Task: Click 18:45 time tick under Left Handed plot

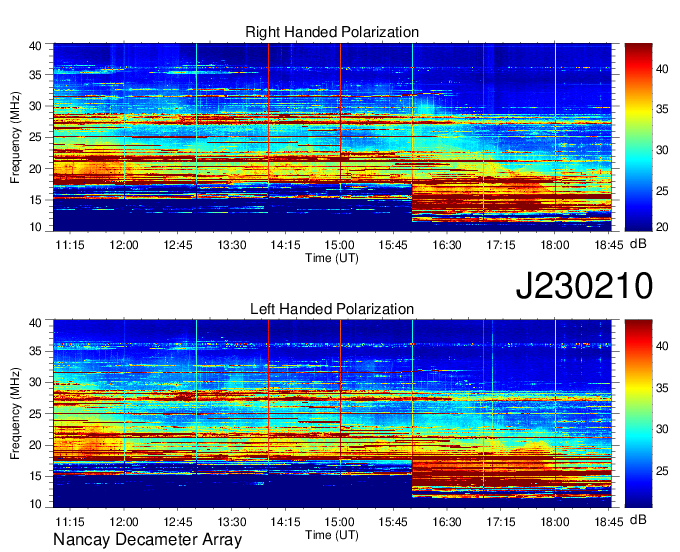Action: [x=608, y=522]
